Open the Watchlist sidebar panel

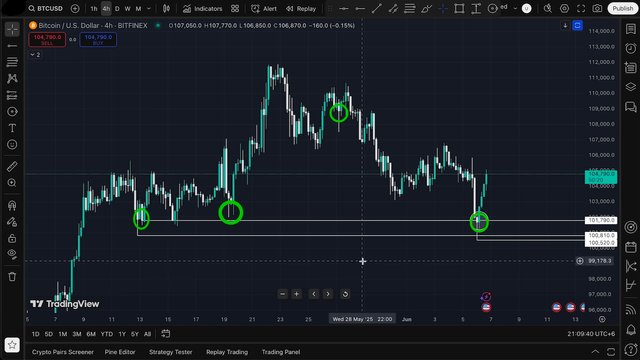[x=631, y=29]
